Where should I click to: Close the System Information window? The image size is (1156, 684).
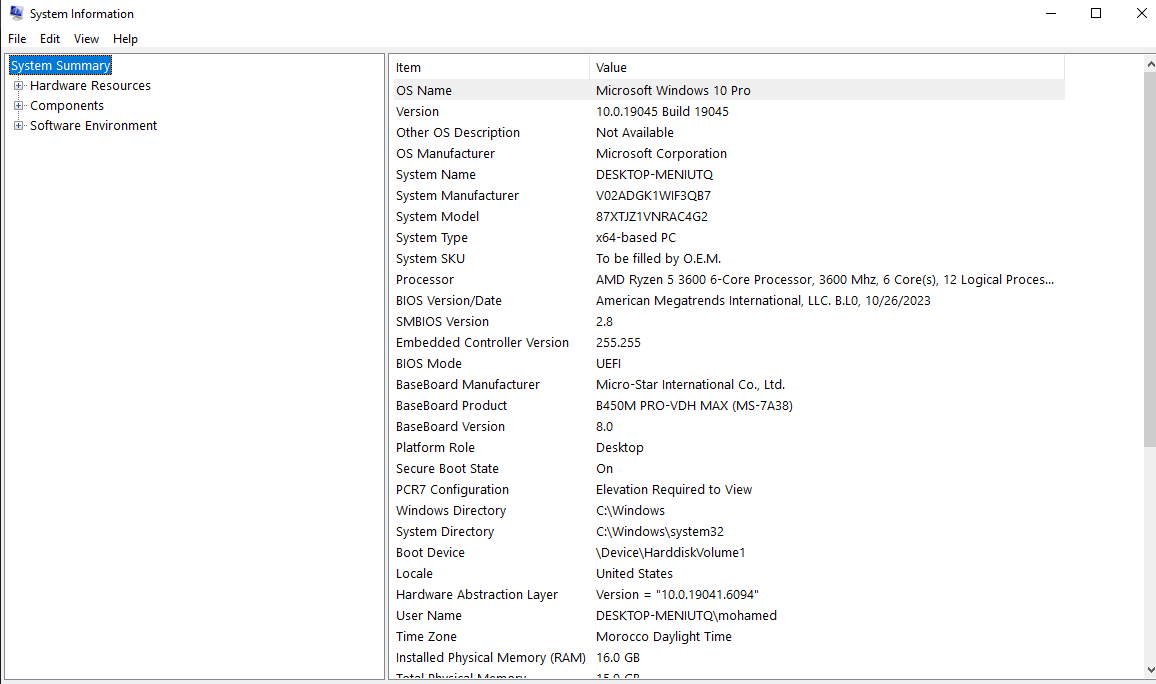pyautogui.click(x=1141, y=13)
